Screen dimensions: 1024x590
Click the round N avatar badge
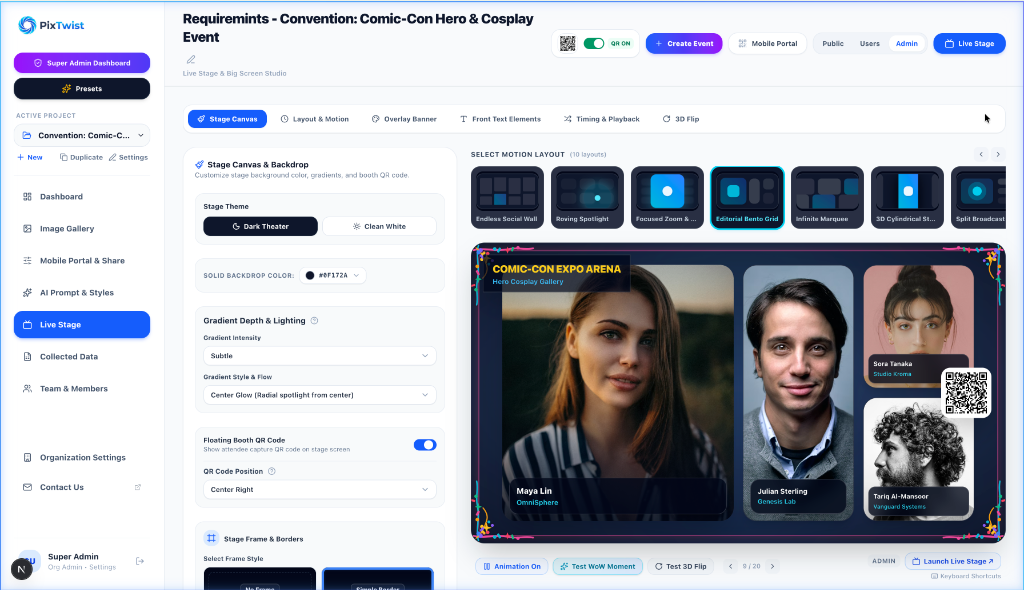pos(22,569)
